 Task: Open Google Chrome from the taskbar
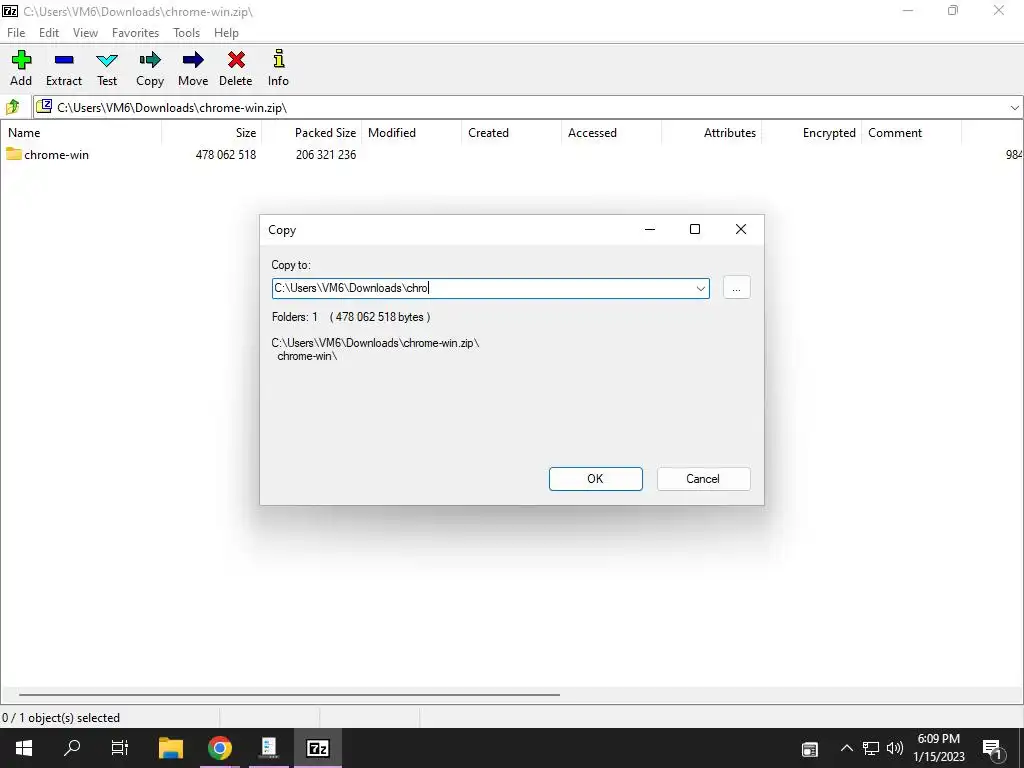[x=220, y=748]
